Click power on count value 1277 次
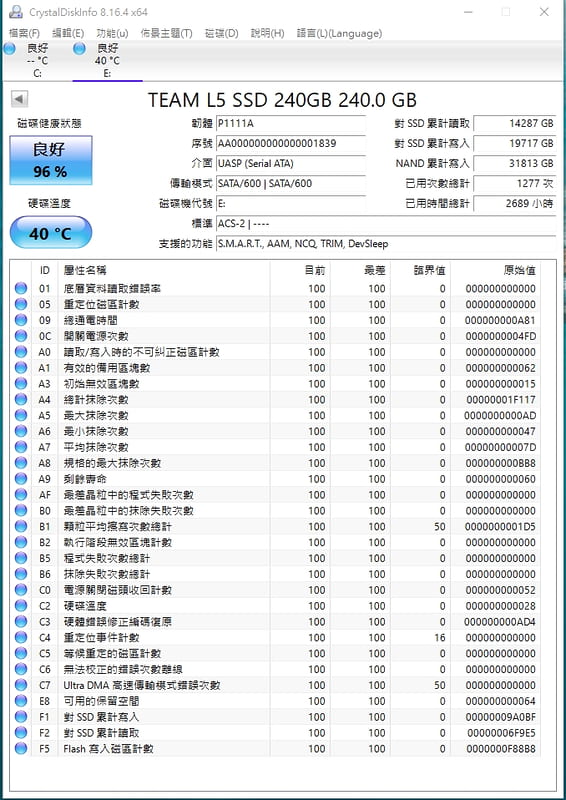The image size is (566, 800). [514, 183]
